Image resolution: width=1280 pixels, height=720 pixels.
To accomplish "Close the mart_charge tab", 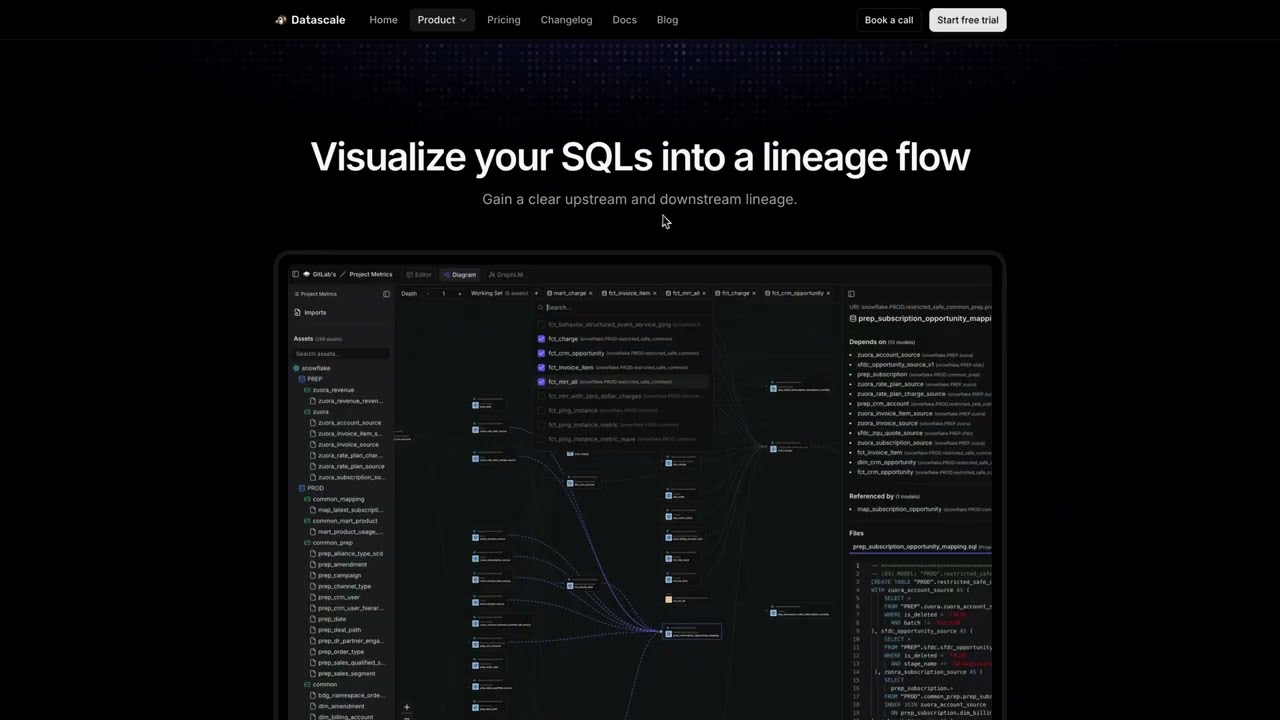I will 590,293.
